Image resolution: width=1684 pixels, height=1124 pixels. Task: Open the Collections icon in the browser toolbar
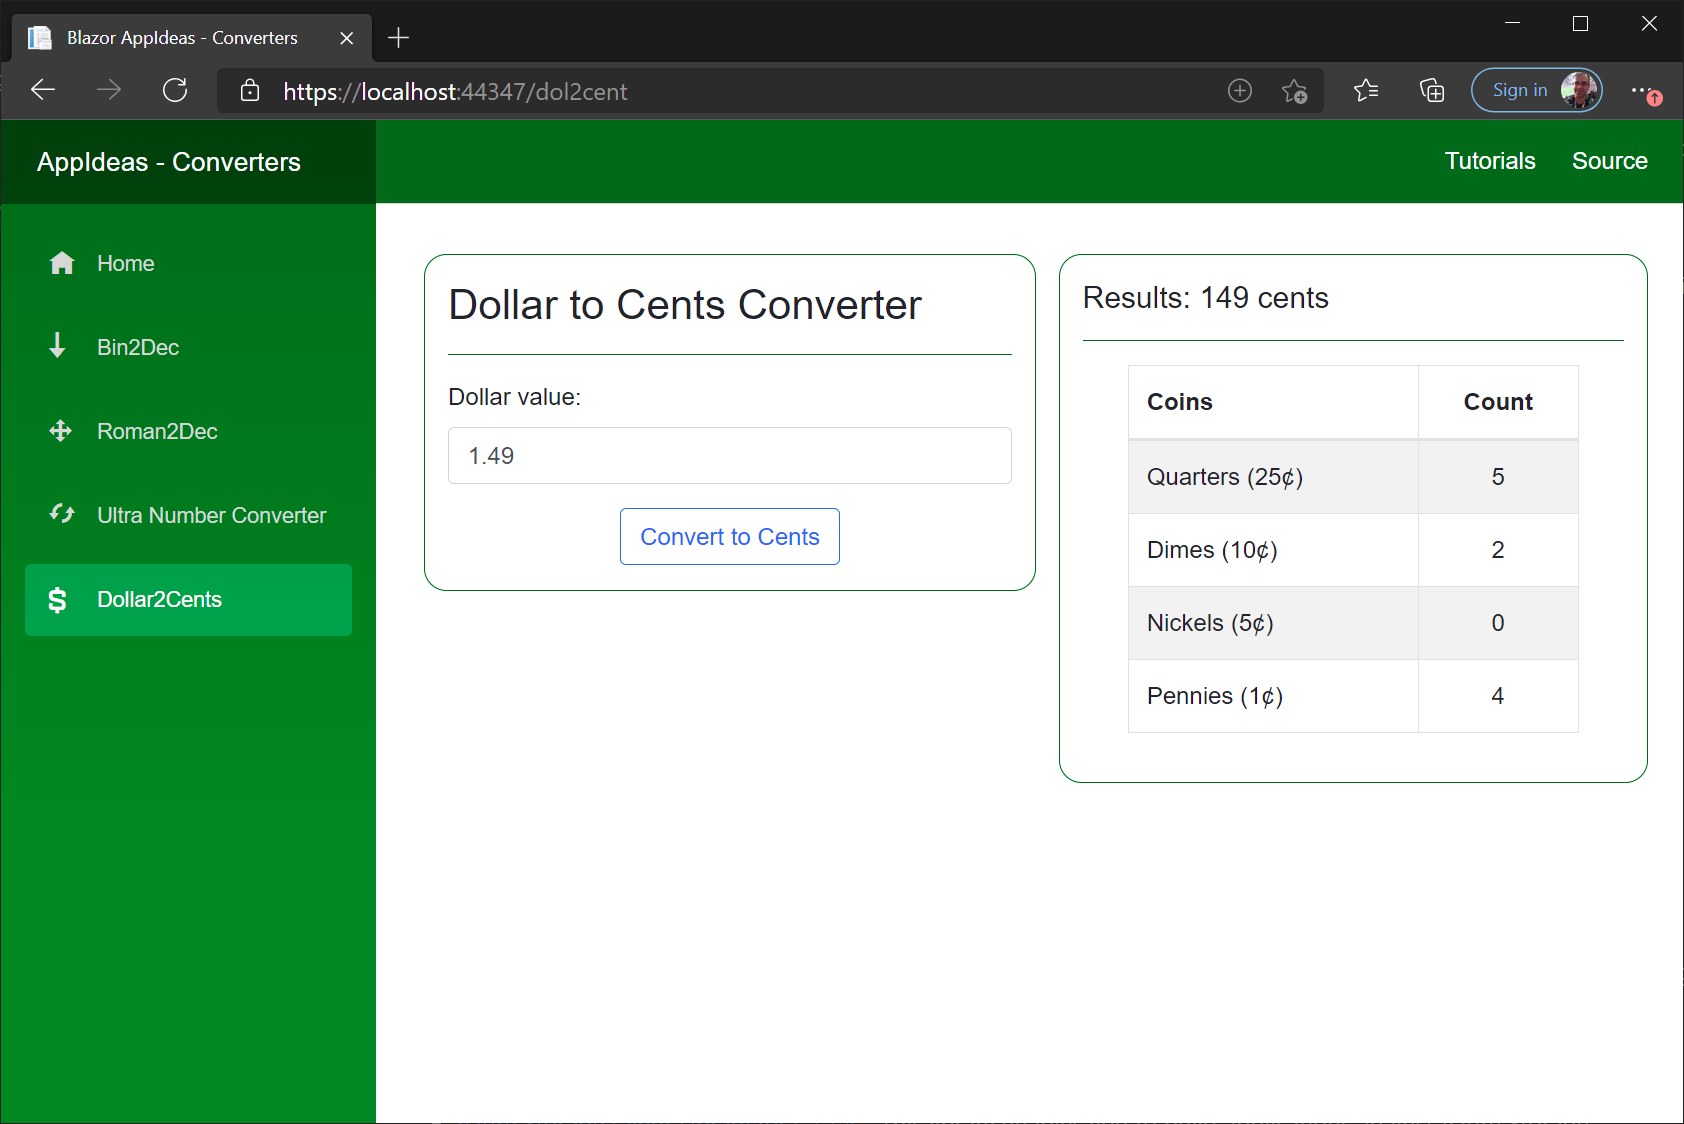pyautogui.click(x=1431, y=90)
